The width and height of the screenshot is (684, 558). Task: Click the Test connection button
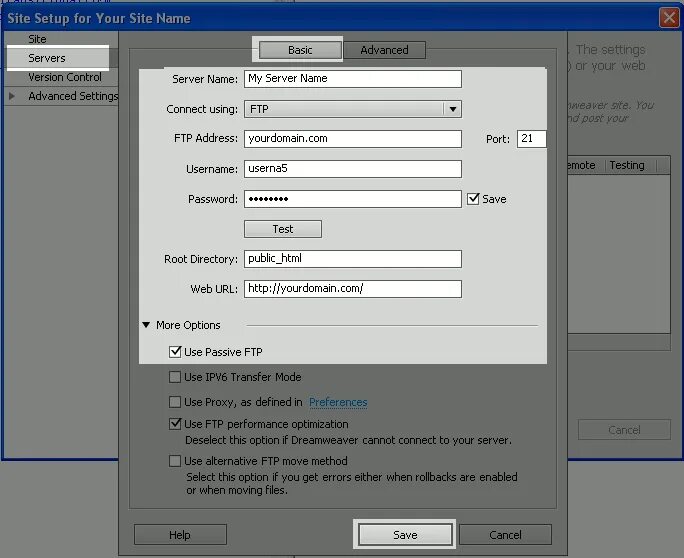[283, 229]
